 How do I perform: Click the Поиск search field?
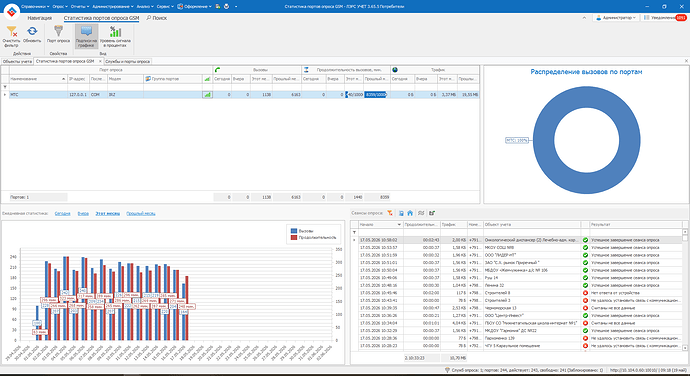(x=157, y=18)
